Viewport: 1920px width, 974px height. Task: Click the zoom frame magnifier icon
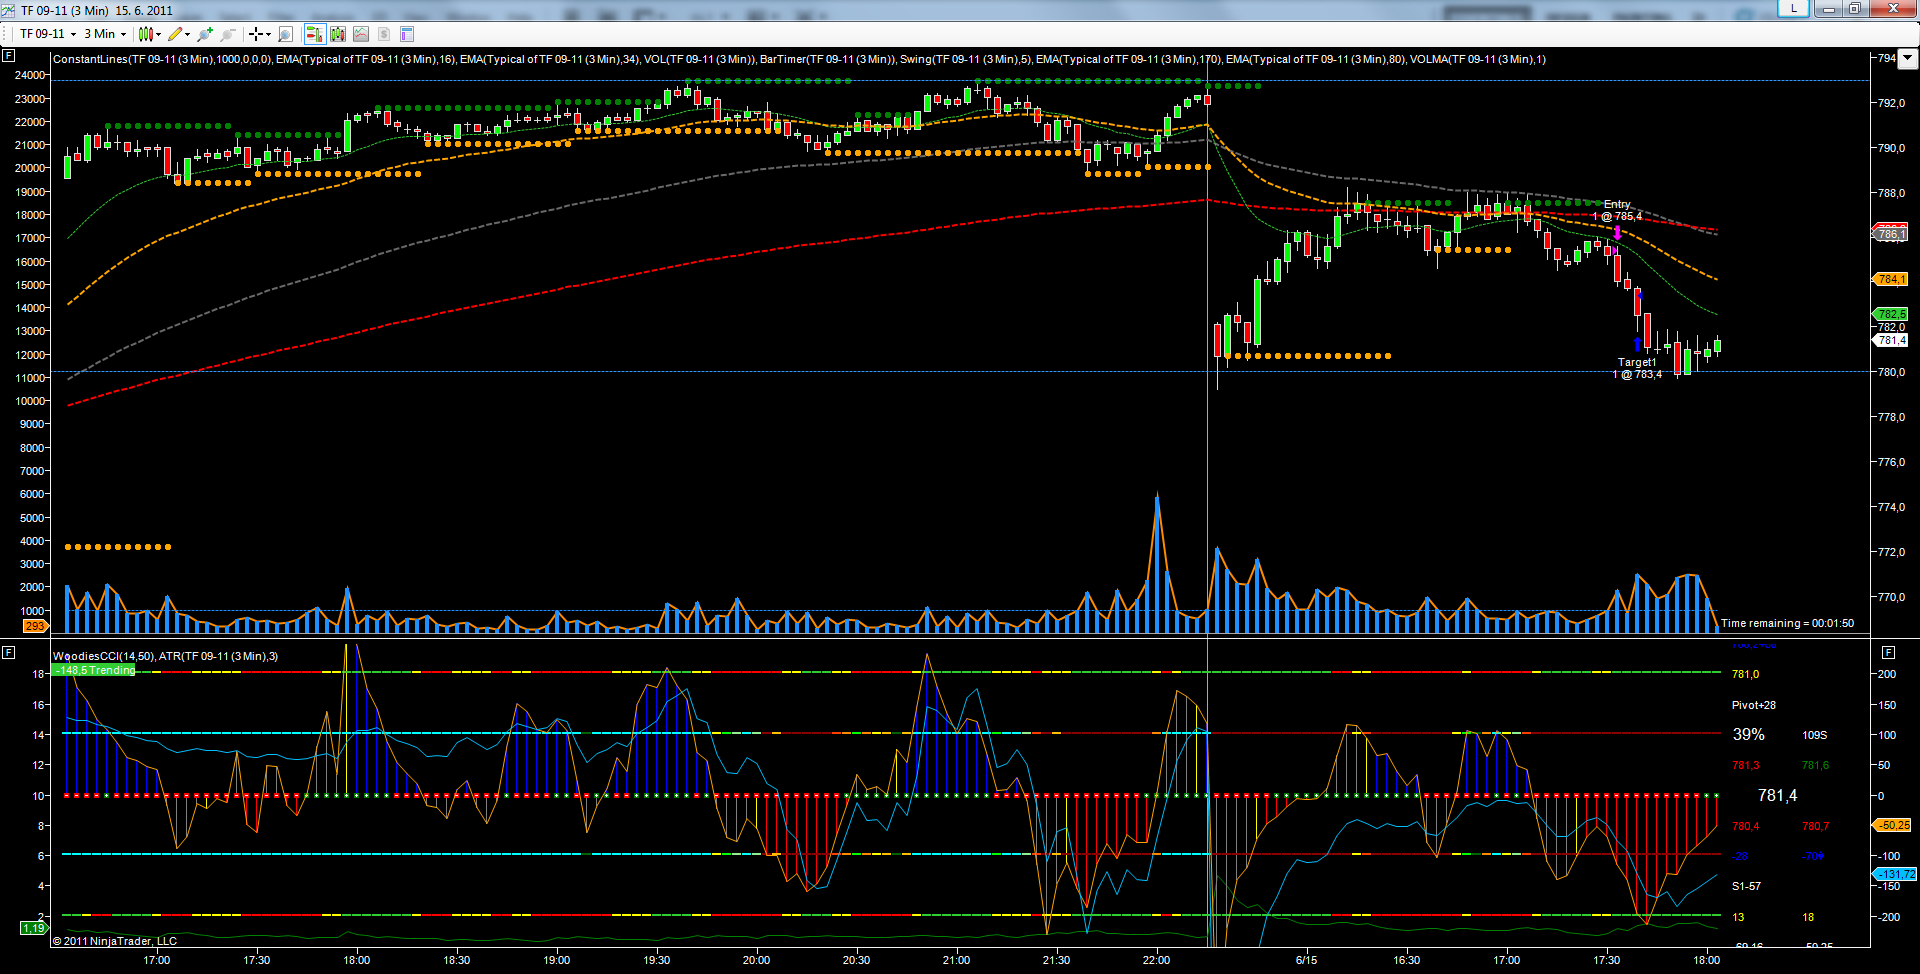click(286, 34)
